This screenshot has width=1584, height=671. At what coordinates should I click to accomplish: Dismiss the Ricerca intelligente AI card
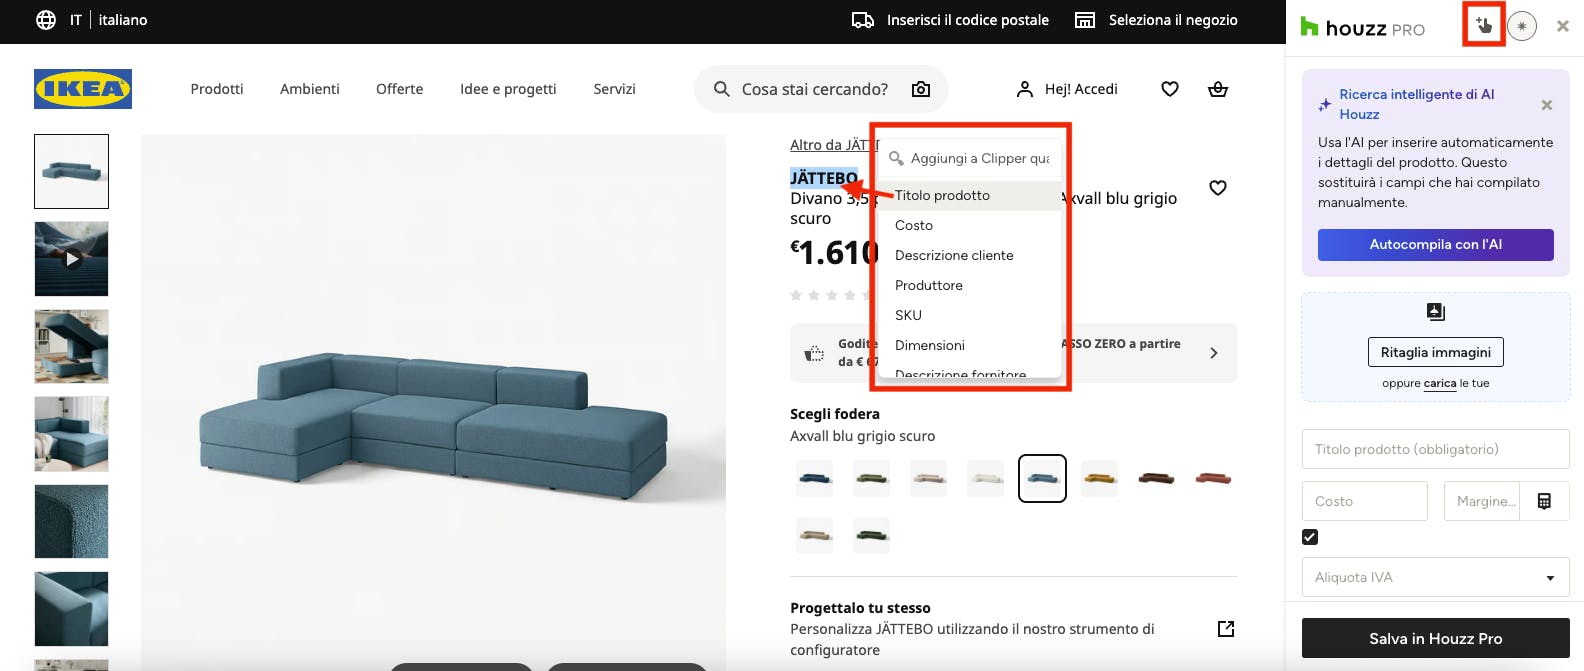click(x=1547, y=105)
